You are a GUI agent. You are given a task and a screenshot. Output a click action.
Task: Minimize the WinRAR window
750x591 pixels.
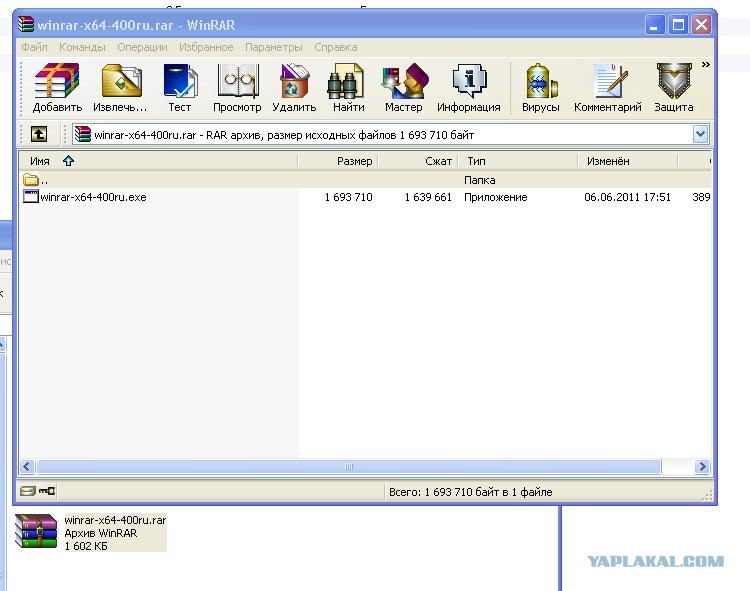tap(654, 24)
